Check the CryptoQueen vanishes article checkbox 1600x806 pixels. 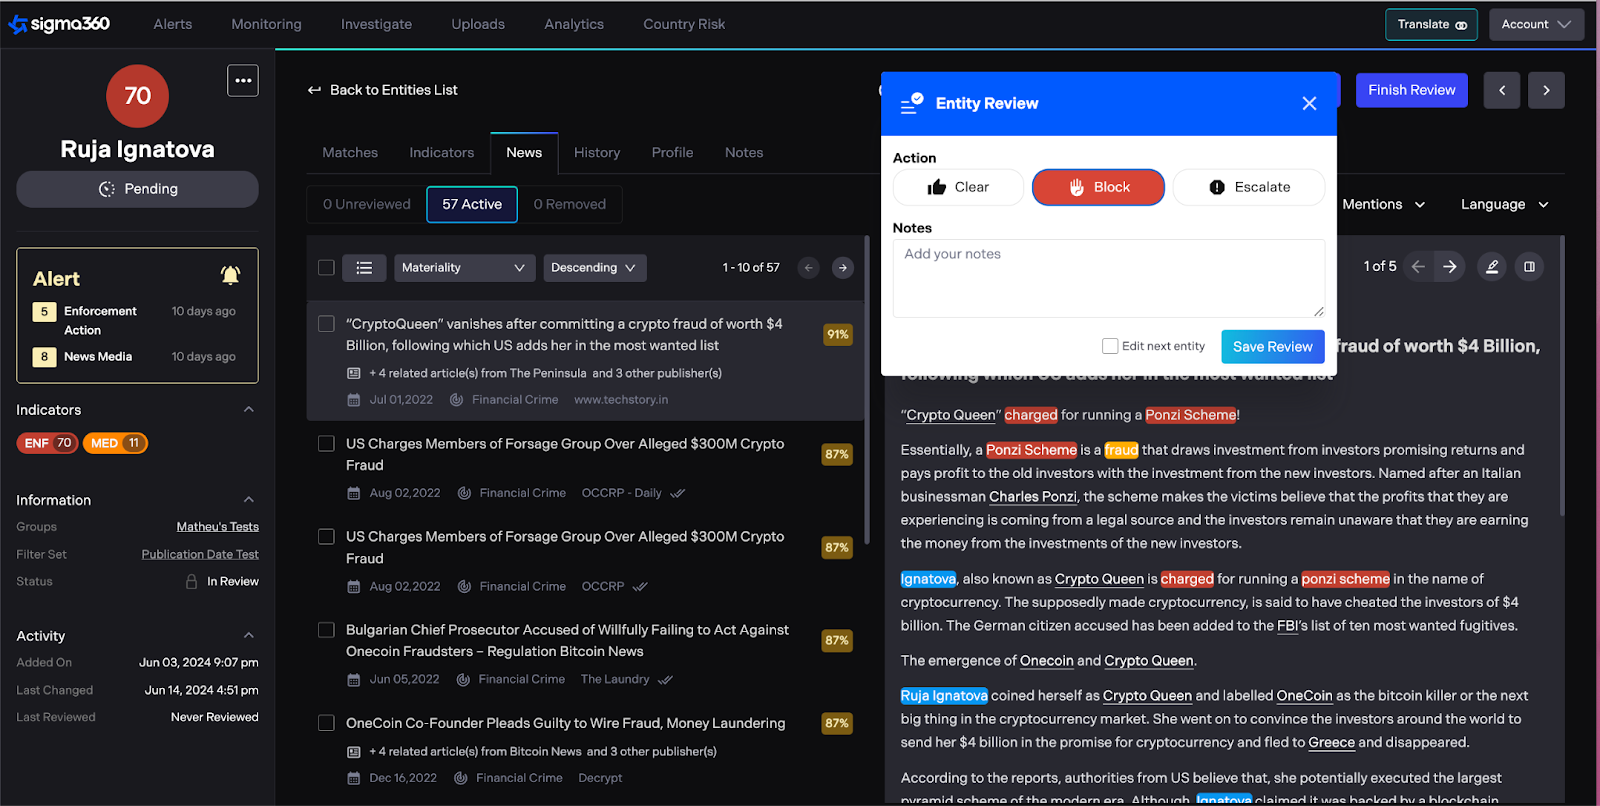click(x=326, y=324)
